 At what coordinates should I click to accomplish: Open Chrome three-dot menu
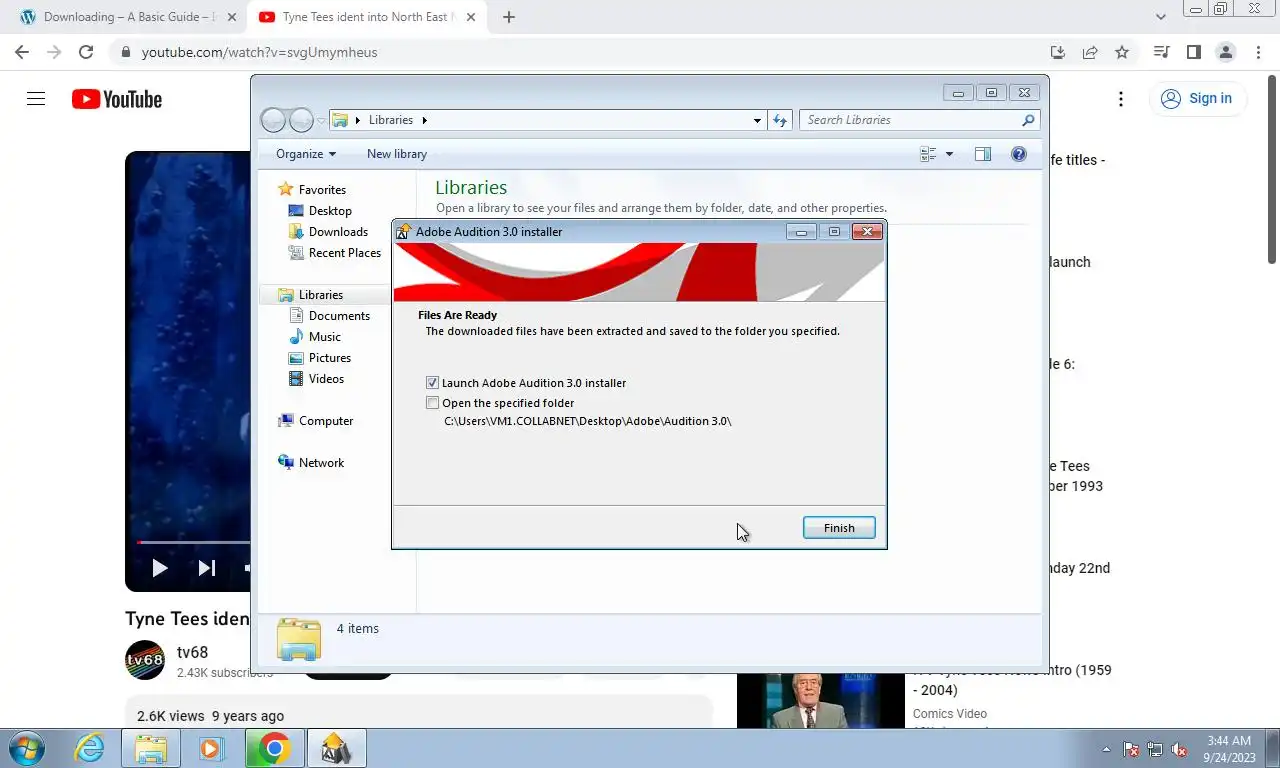1257,52
